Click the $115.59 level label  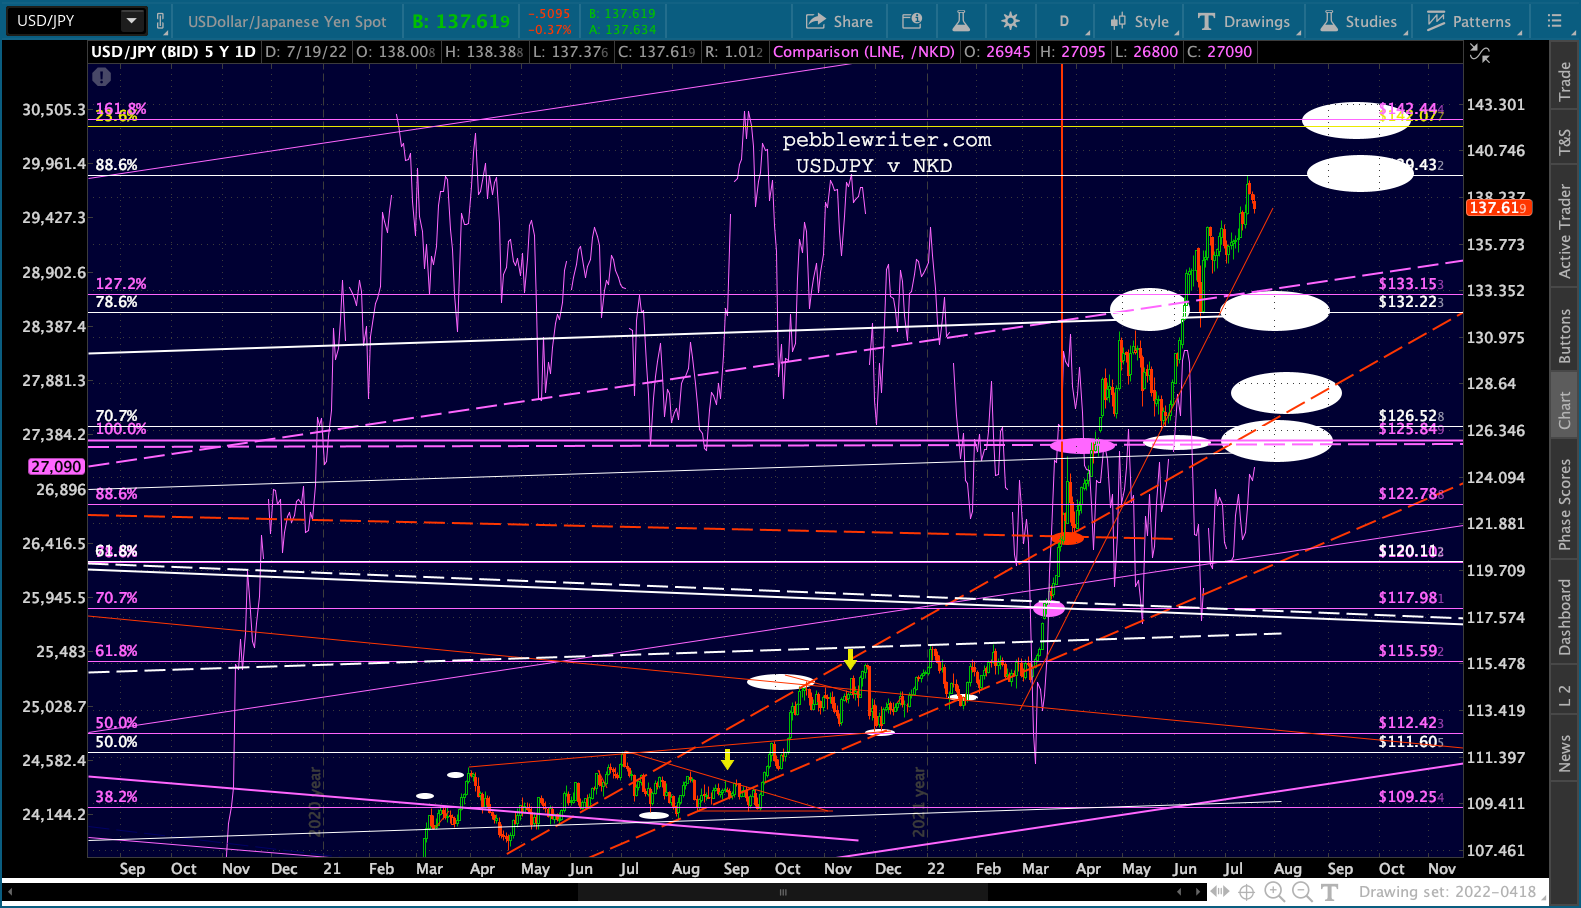1410,651
